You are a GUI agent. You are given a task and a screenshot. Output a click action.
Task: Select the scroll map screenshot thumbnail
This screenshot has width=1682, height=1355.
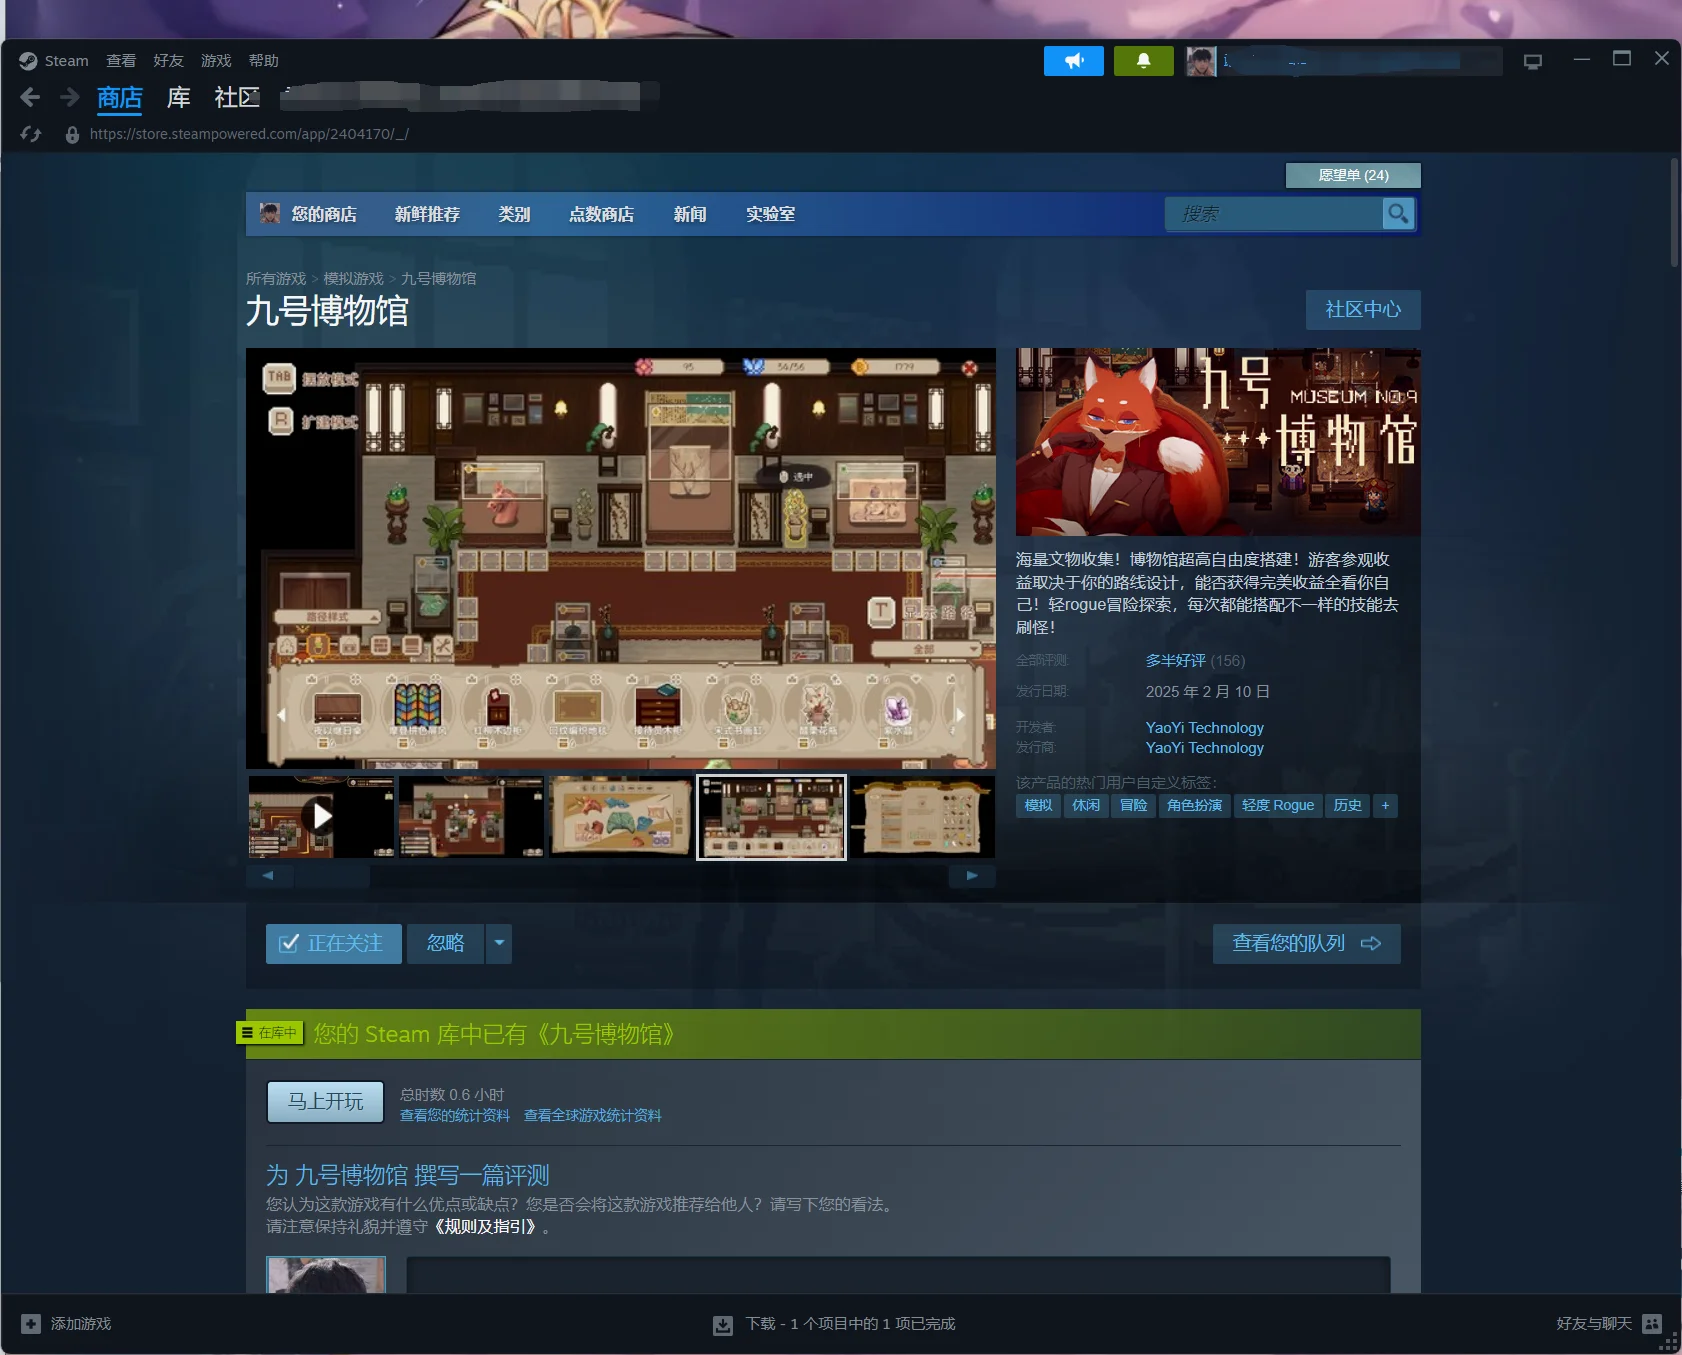pyautogui.click(x=621, y=816)
